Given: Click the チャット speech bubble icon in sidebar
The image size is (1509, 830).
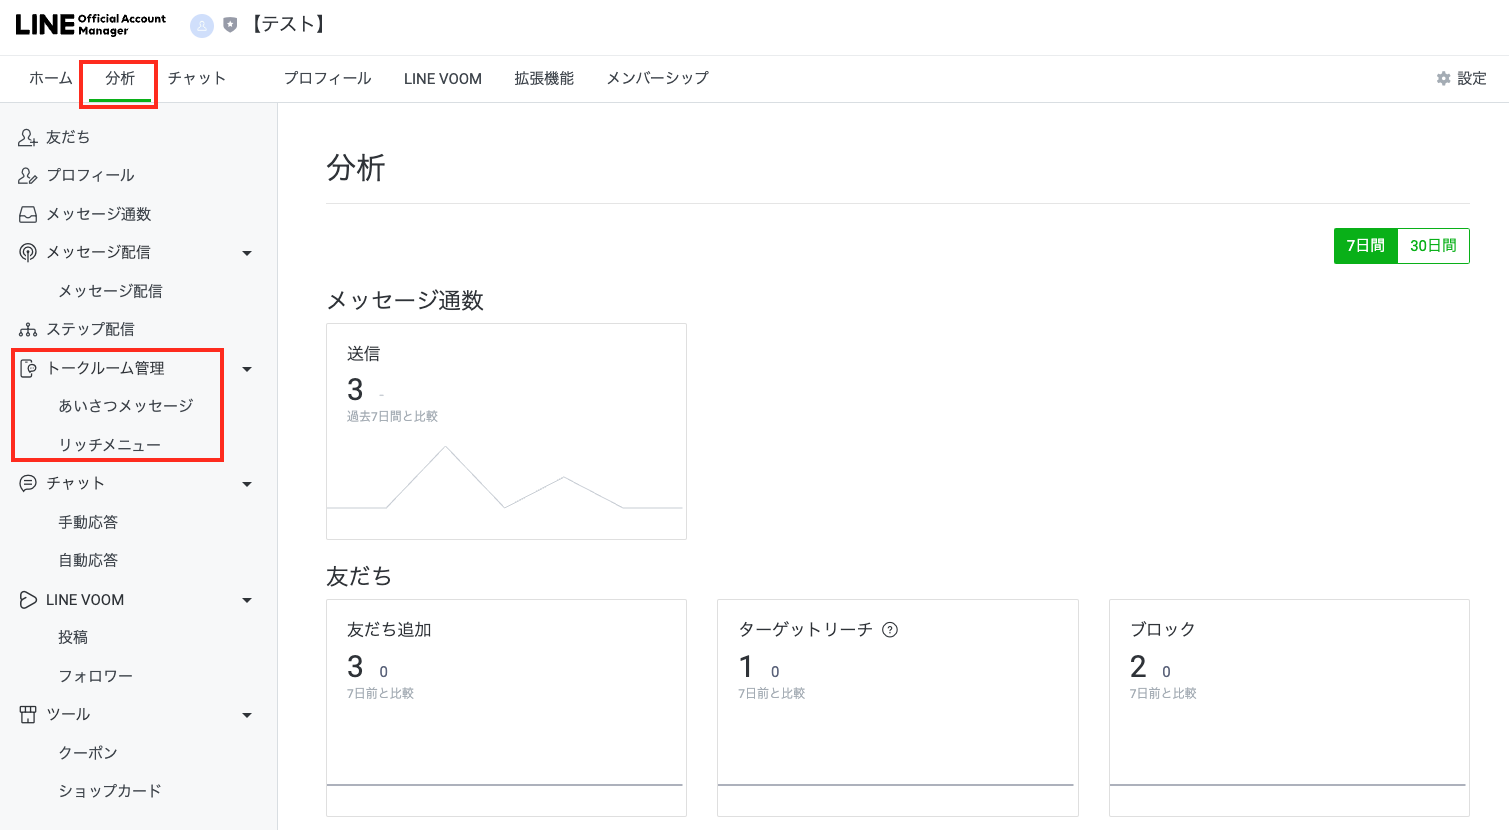Looking at the screenshot, I should (28, 483).
